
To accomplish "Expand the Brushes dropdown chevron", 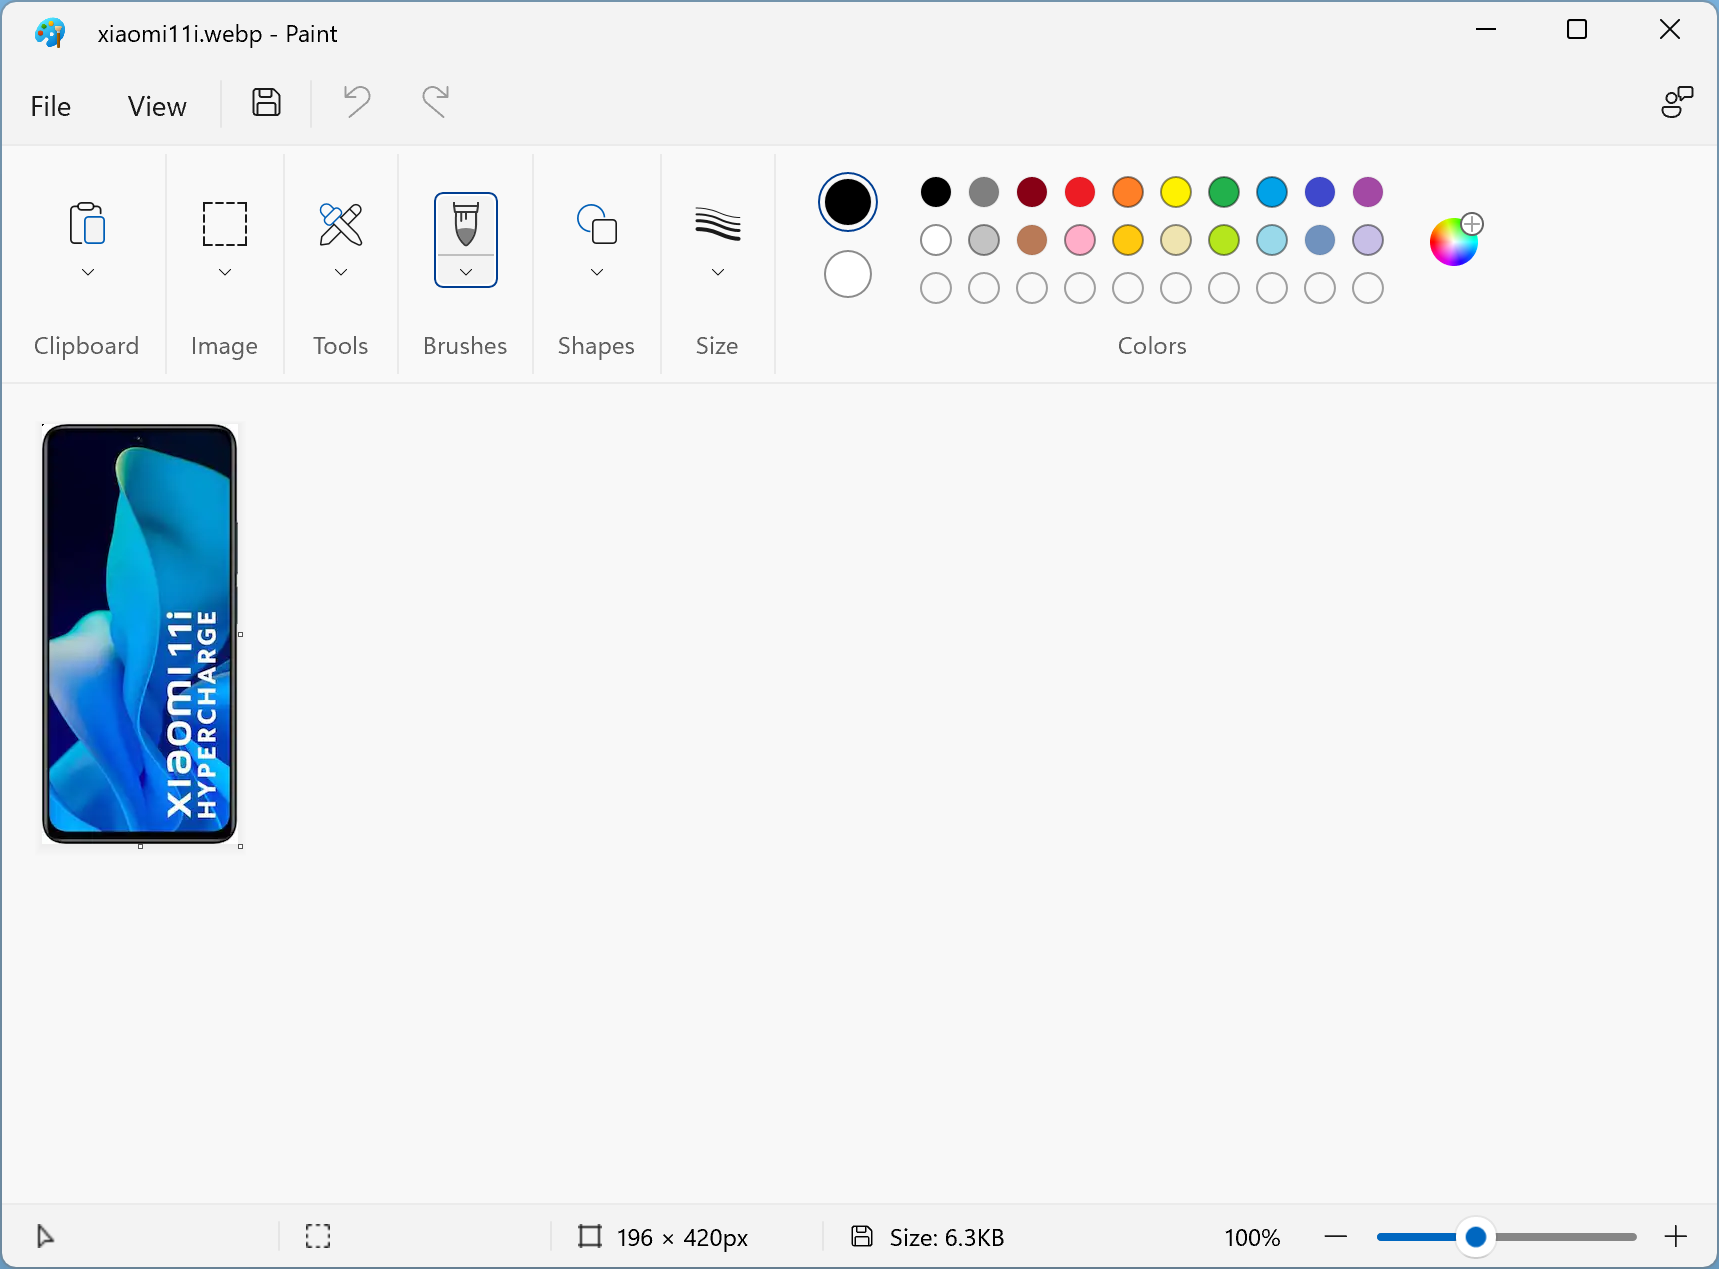I will coord(466,272).
